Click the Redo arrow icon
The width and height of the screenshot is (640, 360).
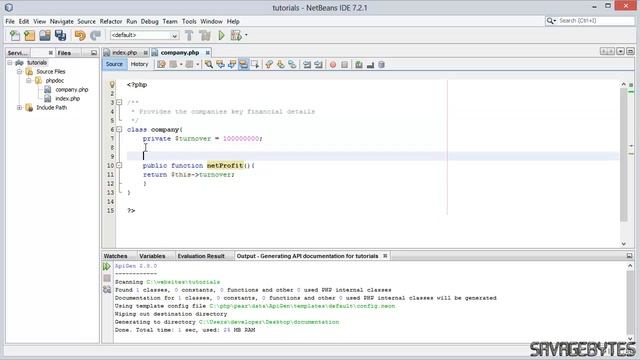(95, 36)
